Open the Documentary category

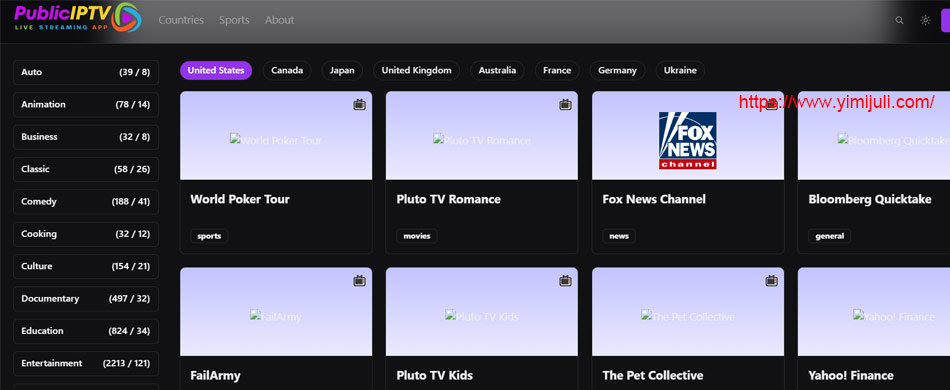coord(85,299)
